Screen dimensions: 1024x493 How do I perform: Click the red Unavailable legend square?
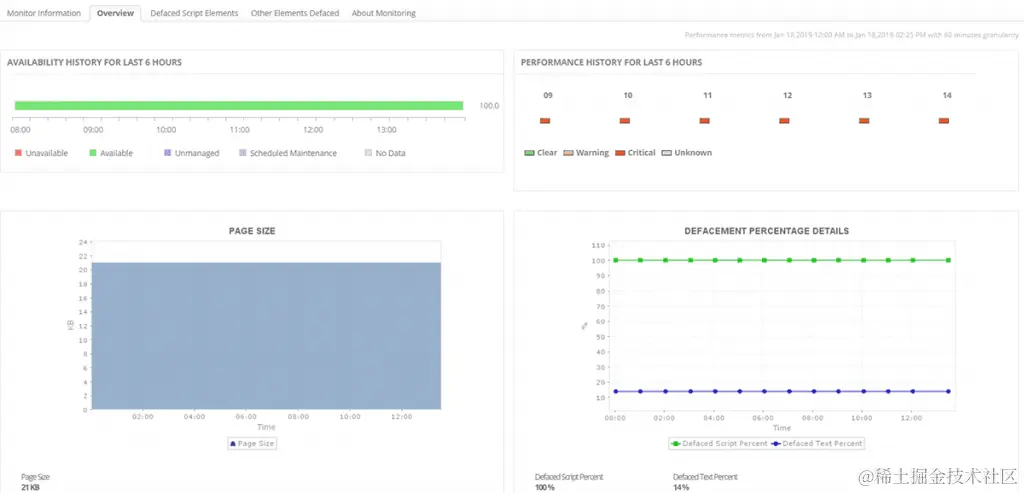[18, 153]
